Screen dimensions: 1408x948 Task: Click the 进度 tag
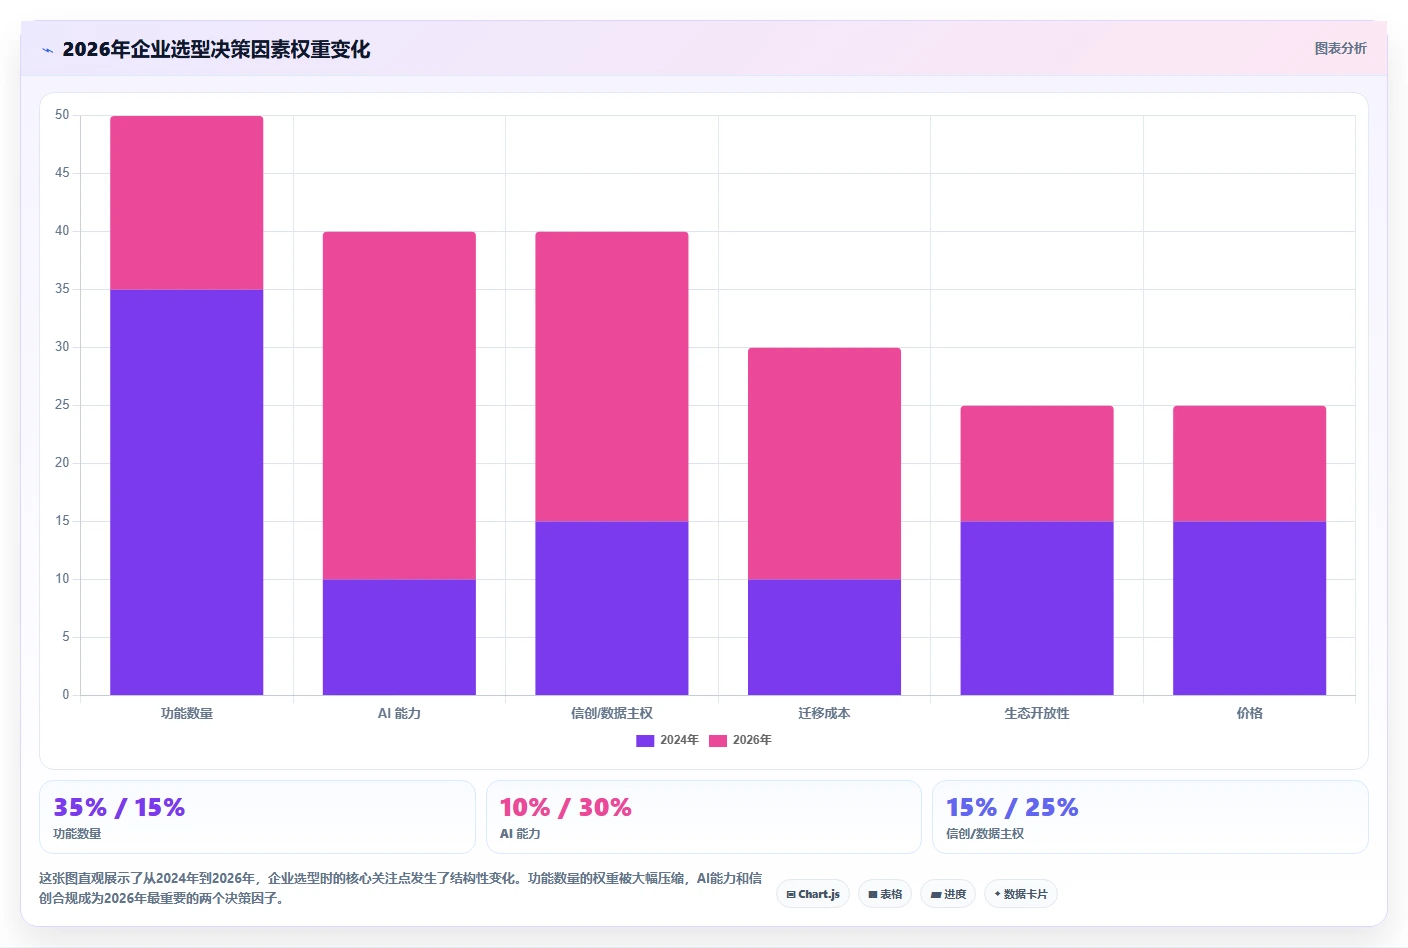(x=948, y=894)
